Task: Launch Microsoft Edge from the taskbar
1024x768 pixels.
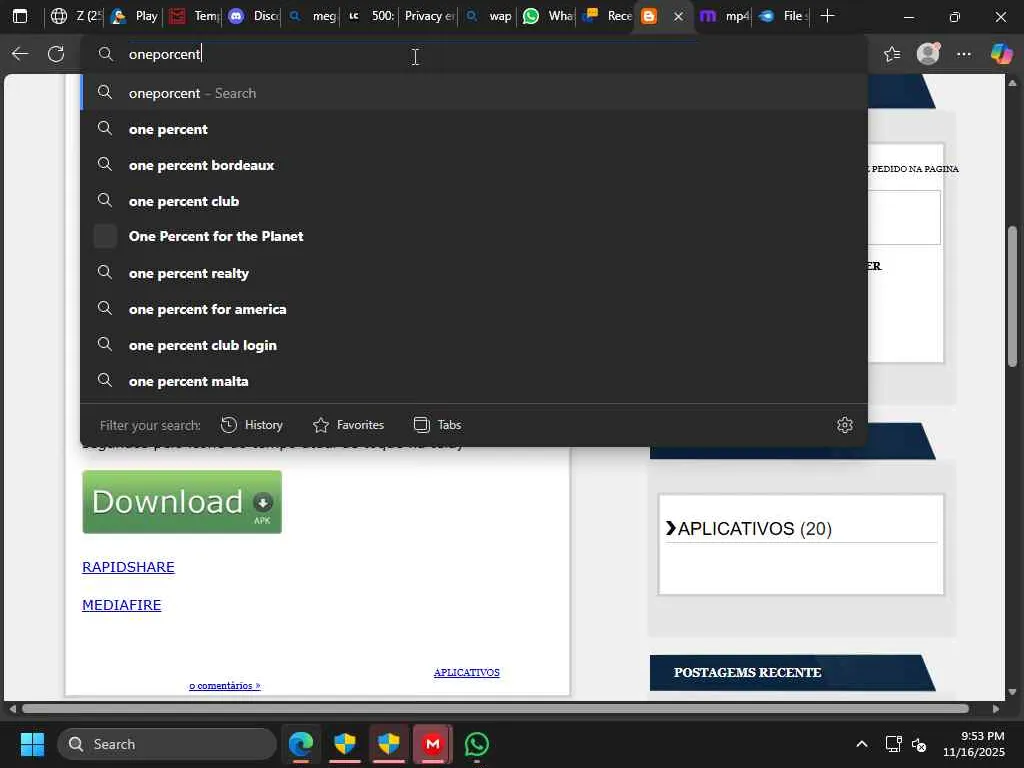Action: 301,744
